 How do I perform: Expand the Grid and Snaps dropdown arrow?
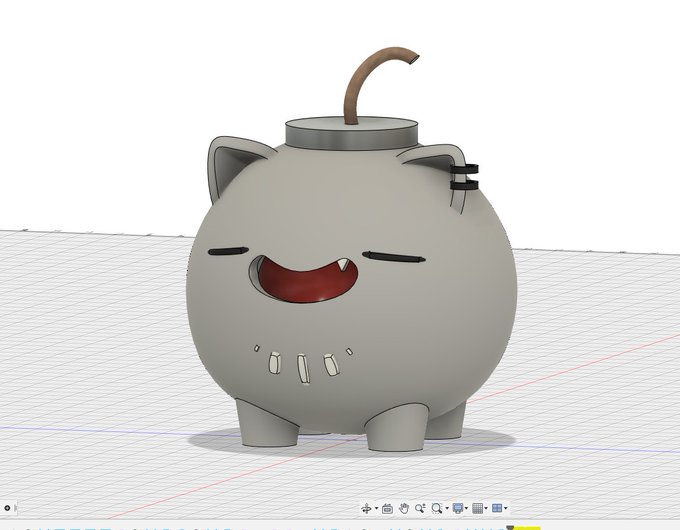pyautogui.click(x=486, y=508)
